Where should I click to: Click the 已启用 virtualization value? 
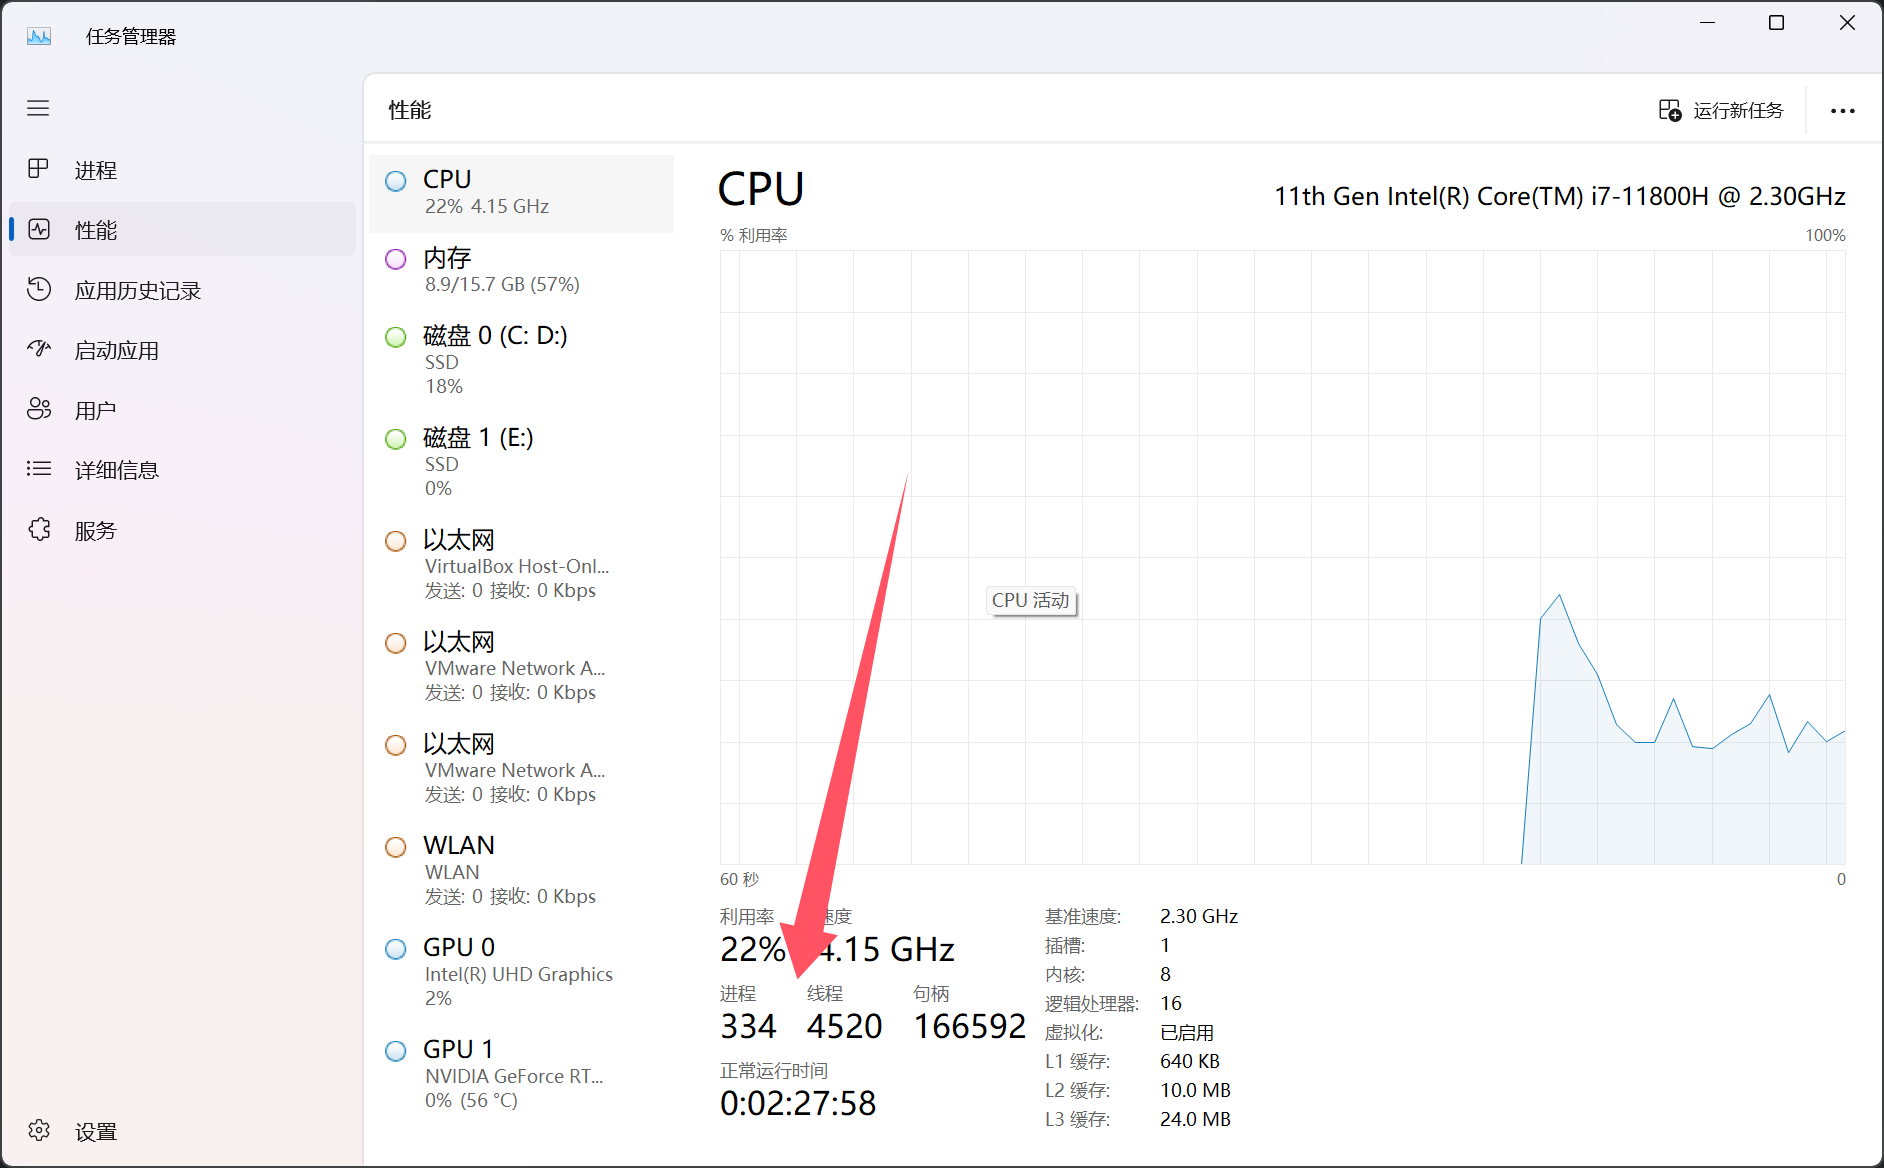tap(1187, 1032)
